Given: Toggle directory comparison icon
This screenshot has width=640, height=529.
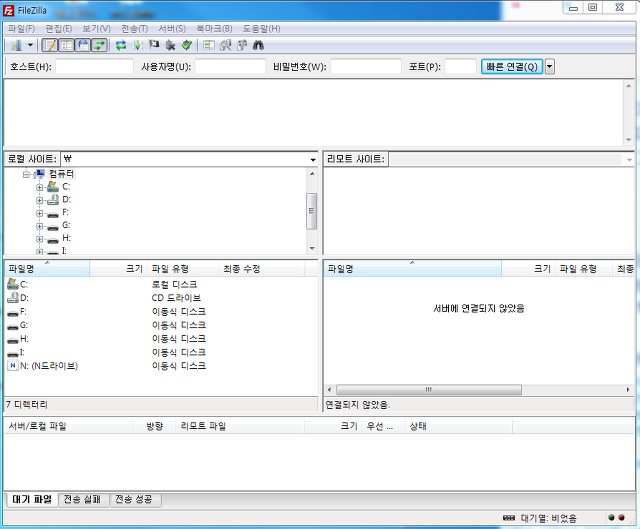Looking at the screenshot, I should (225, 45).
